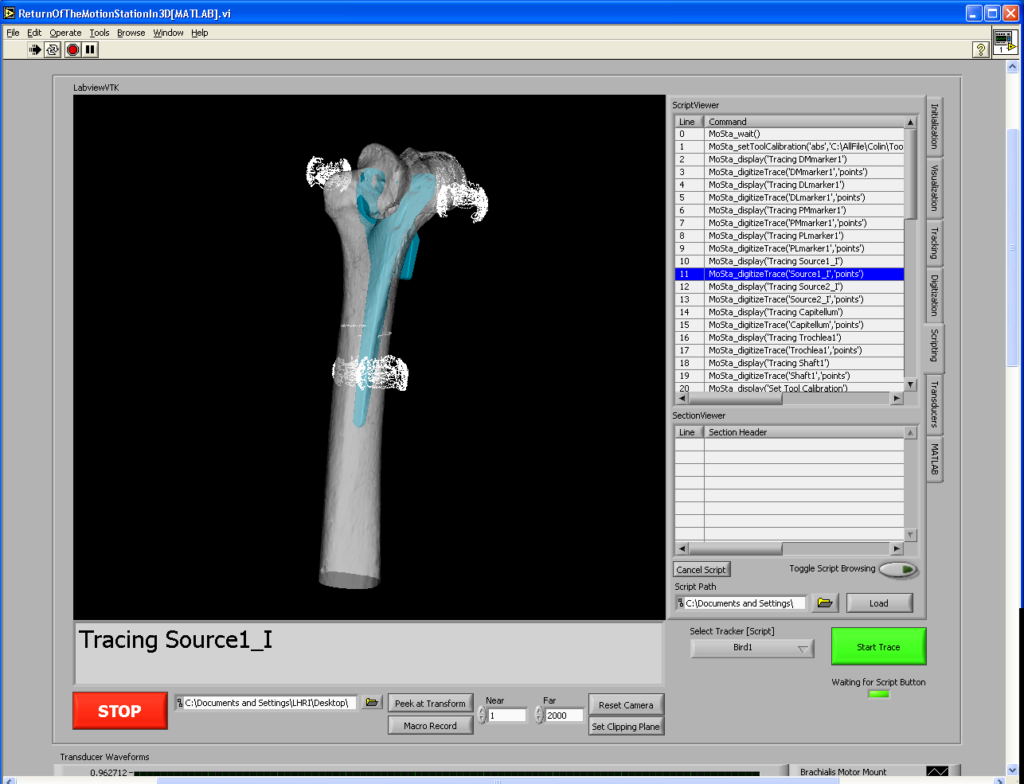
Task: Click the Run Continuously toolbar icon
Action: click(x=52, y=50)
